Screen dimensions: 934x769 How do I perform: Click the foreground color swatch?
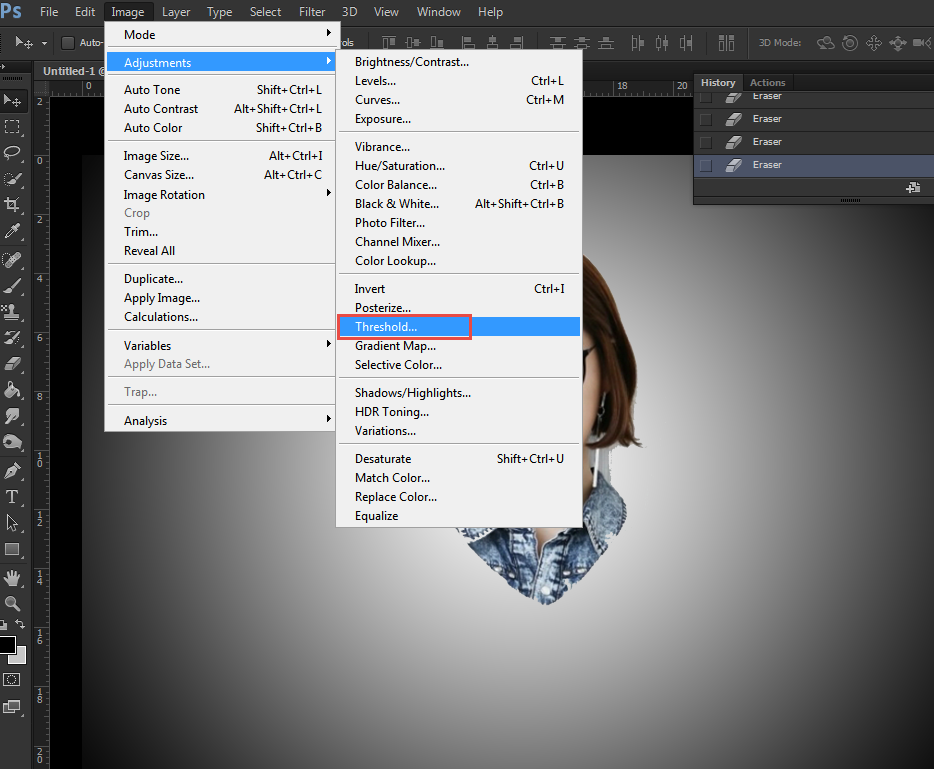click(x=7, y=645)
